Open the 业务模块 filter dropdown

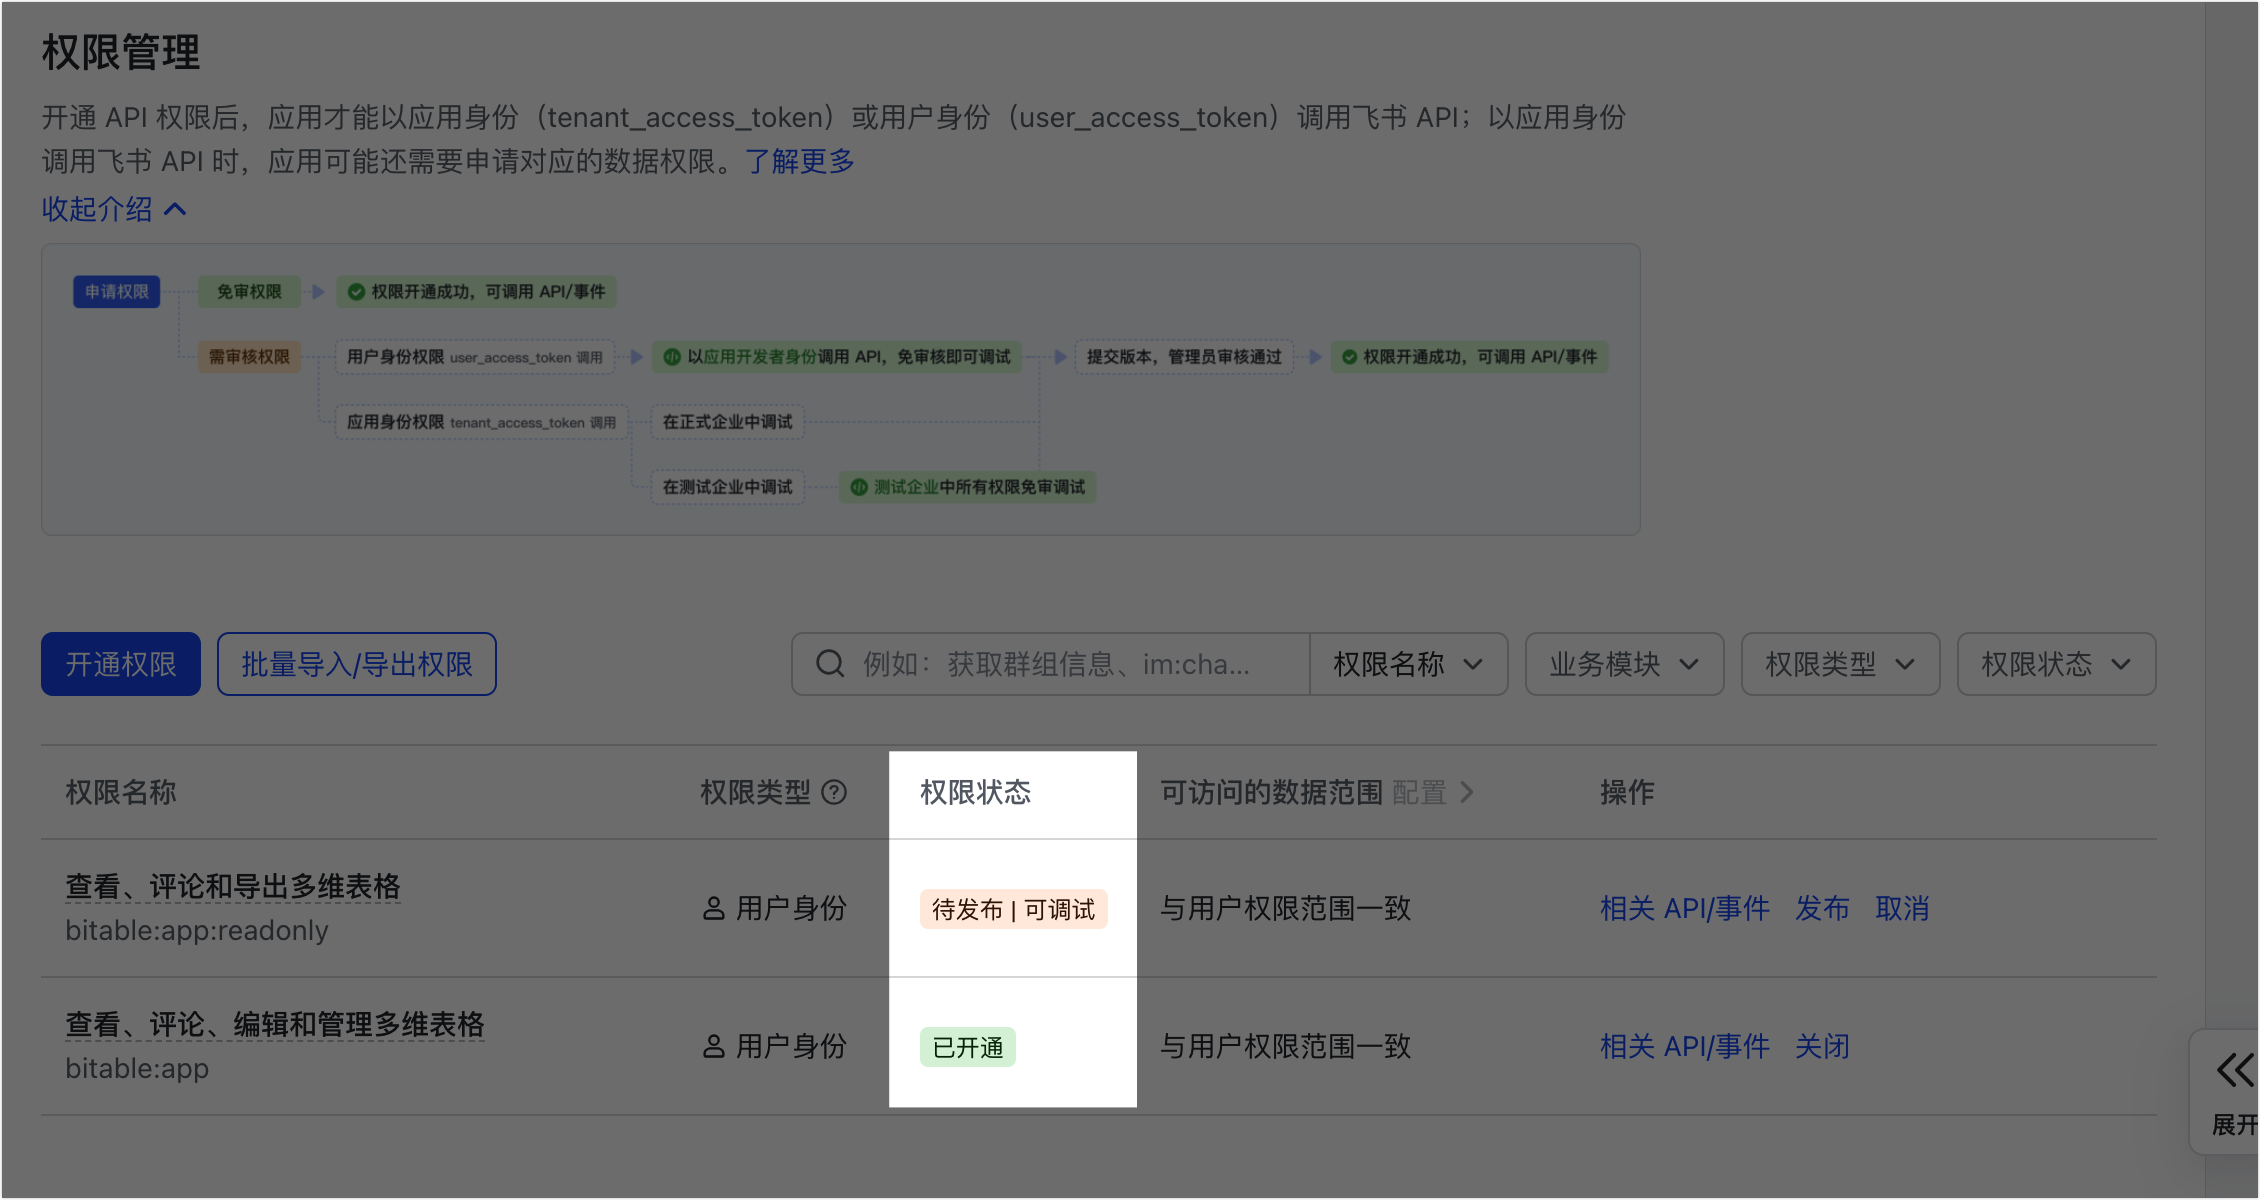tap(1624, 664)
